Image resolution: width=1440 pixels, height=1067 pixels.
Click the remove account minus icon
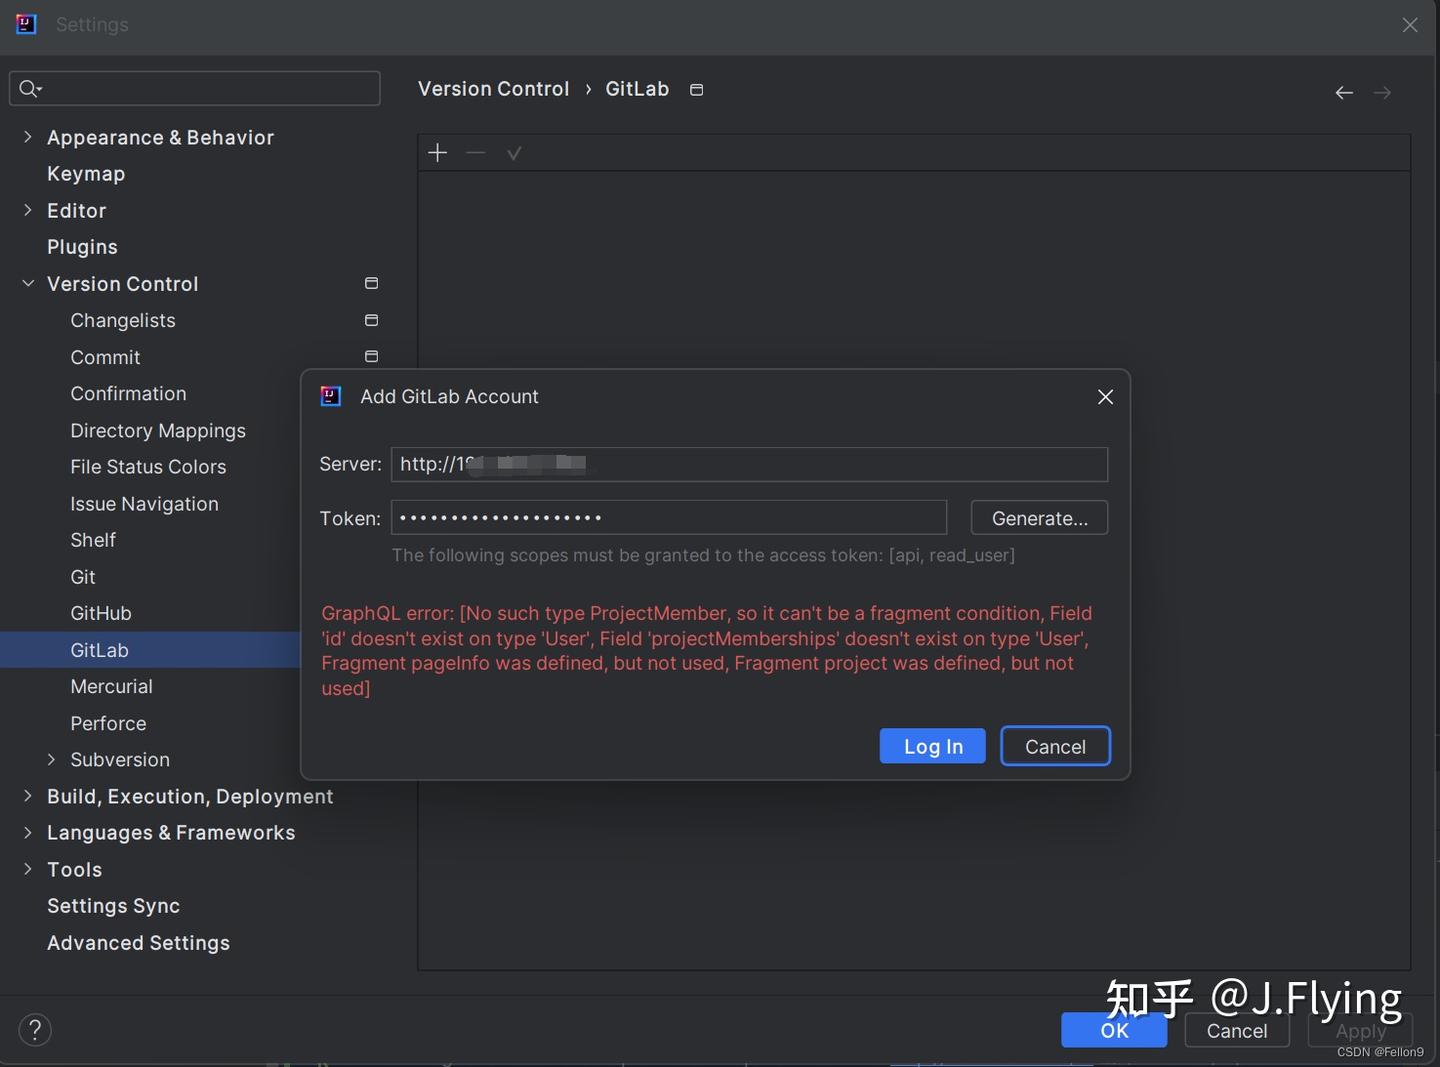pyautogui.click(x=475, y=152)
